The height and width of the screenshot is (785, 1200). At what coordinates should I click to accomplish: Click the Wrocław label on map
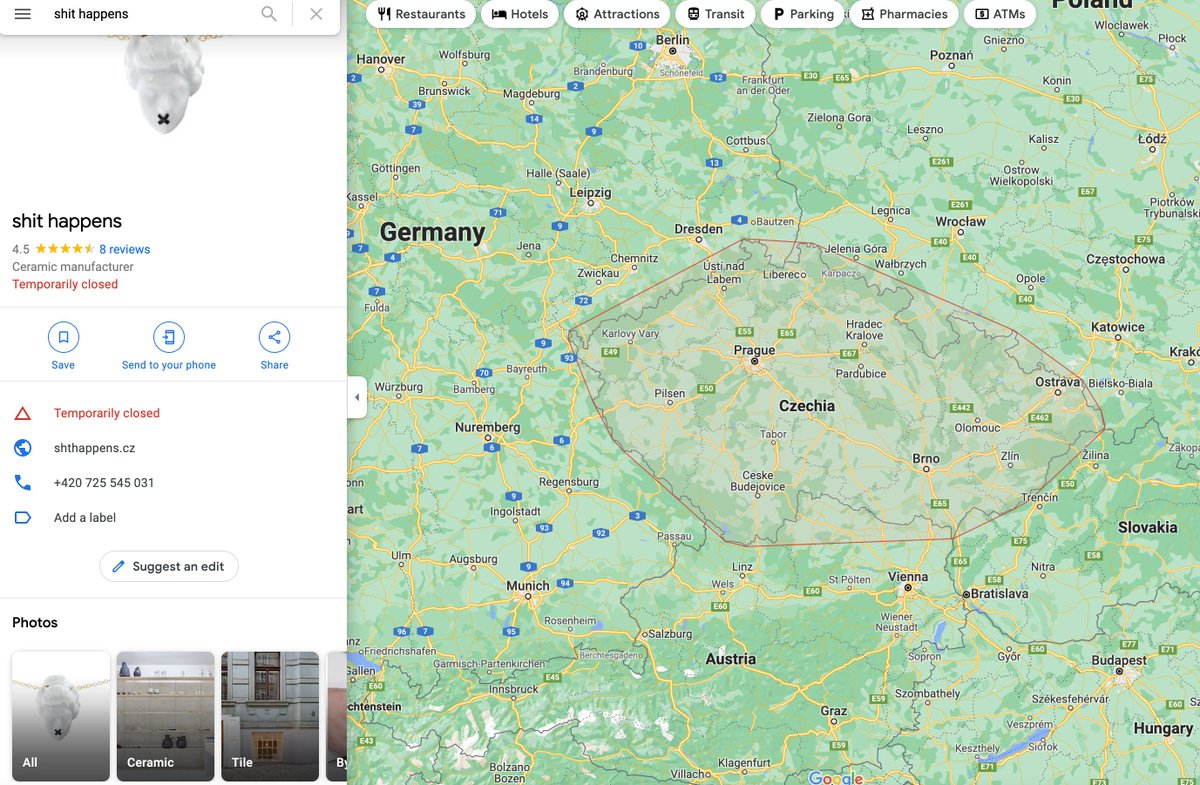click(x=961, y=222)
